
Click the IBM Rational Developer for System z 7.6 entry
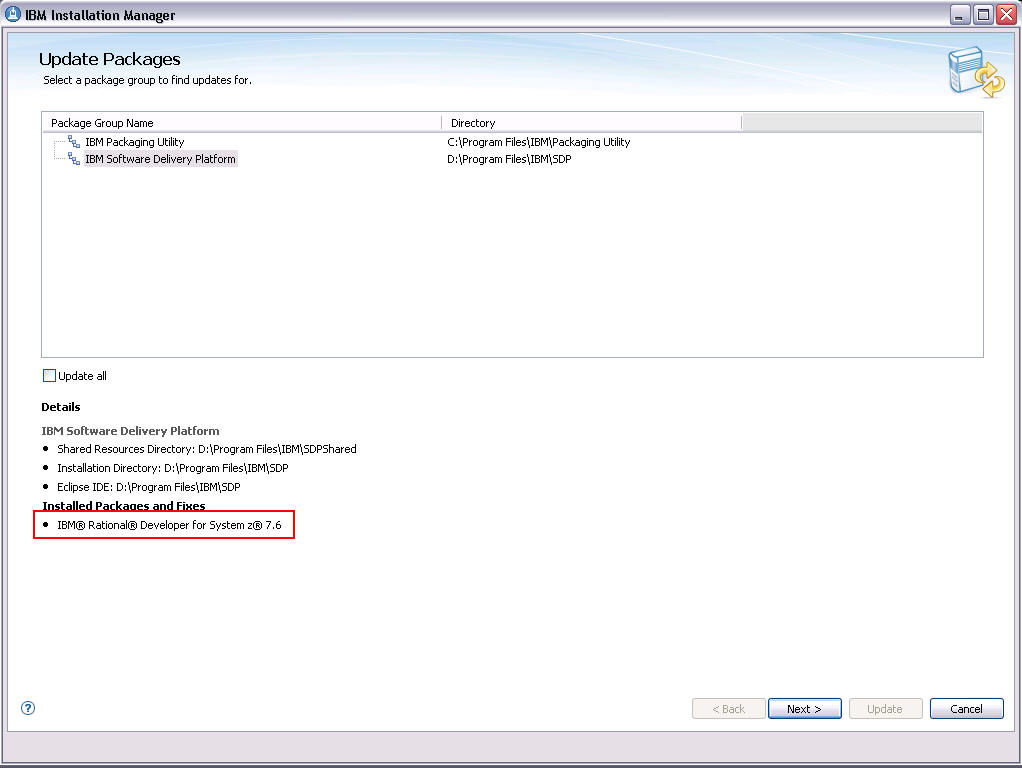click(x=169, y=525)
